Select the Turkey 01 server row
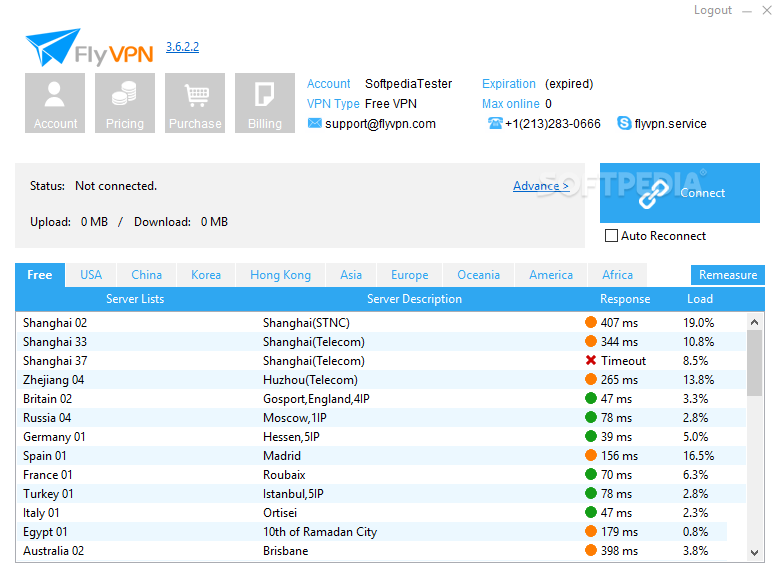Image resolution: width=780 pixels, height=578 pixels. [381, 493]
